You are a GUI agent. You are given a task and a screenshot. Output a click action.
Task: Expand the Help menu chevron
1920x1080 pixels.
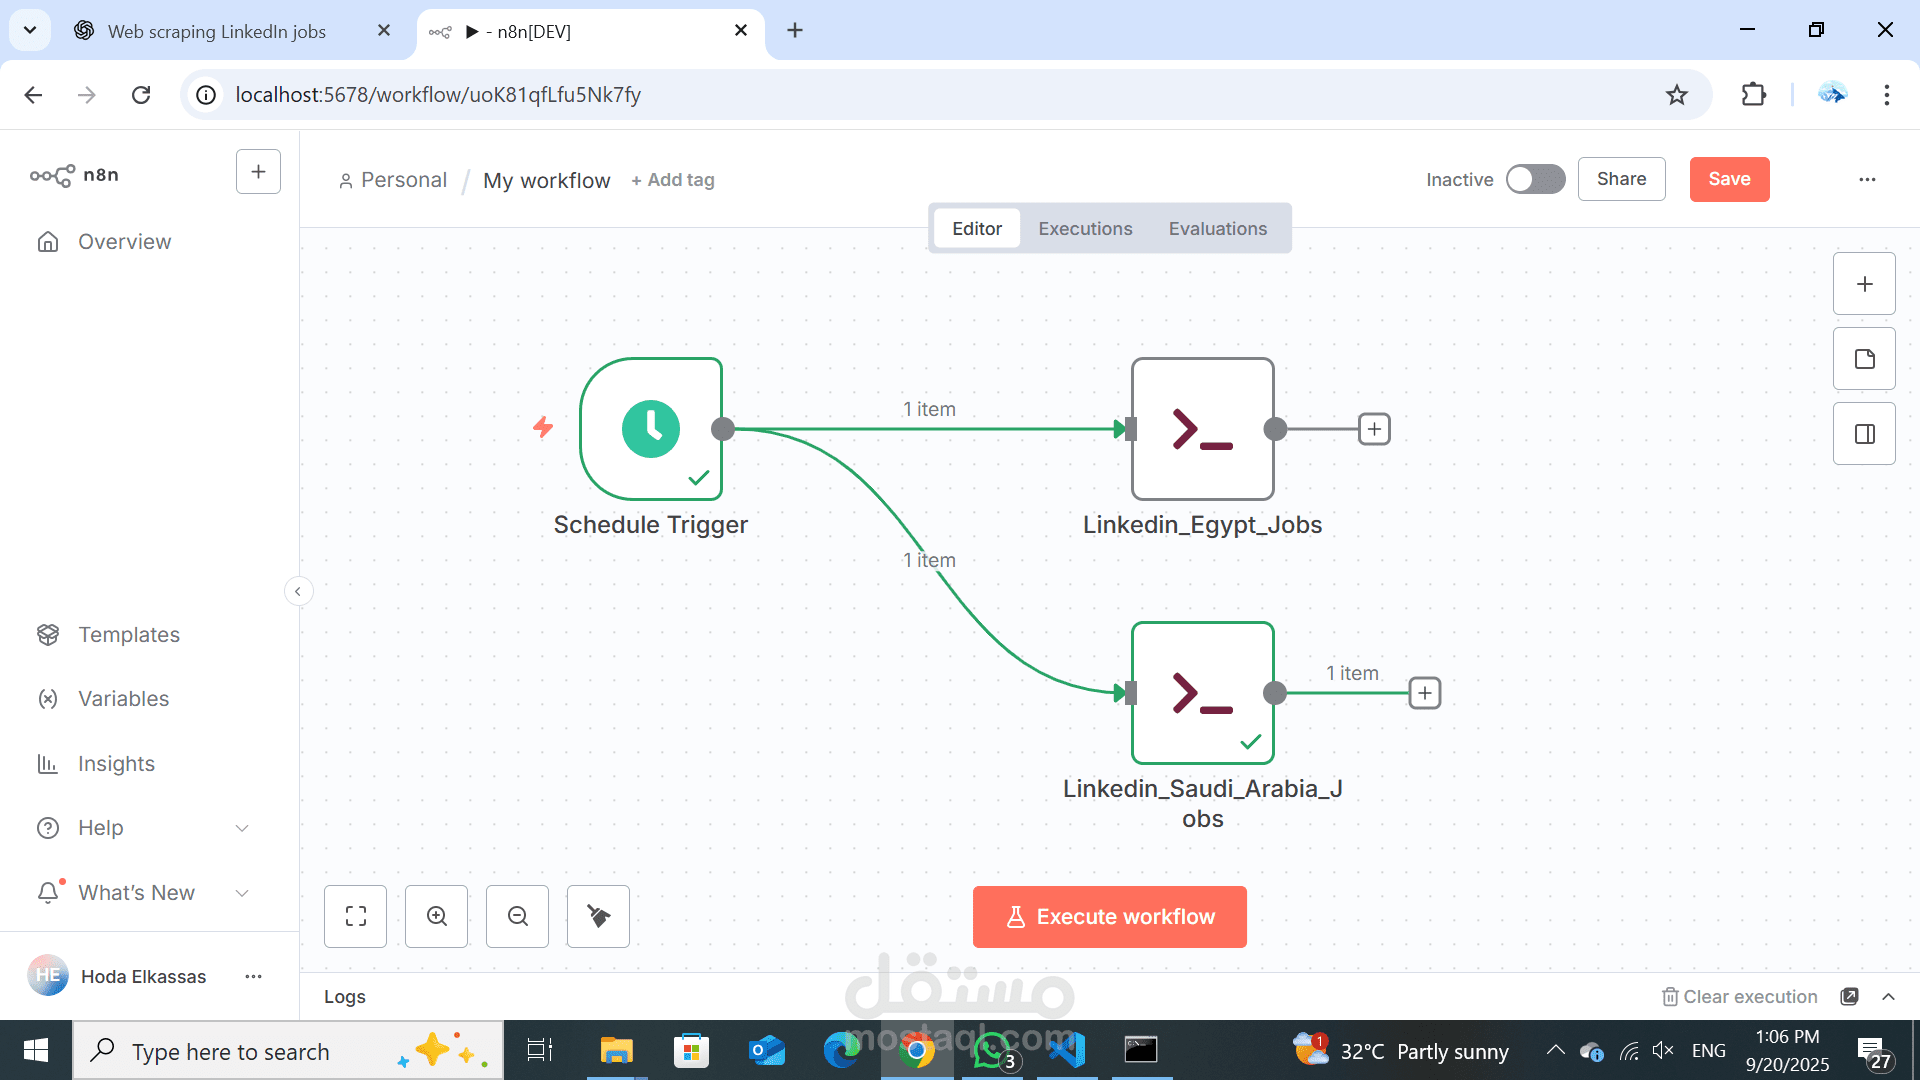pyautogui.click(x=241, y=828)
